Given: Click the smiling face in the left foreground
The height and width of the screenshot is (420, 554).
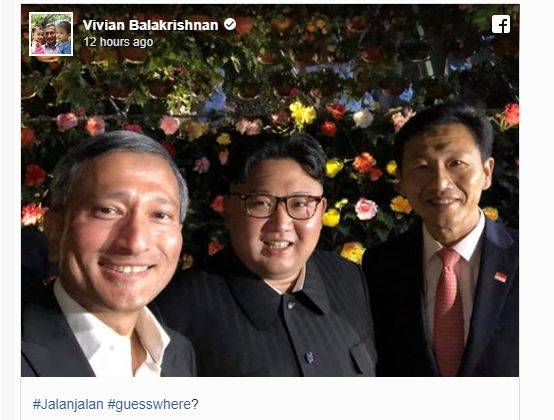Looking at the screenshot, I should [118, 226].
